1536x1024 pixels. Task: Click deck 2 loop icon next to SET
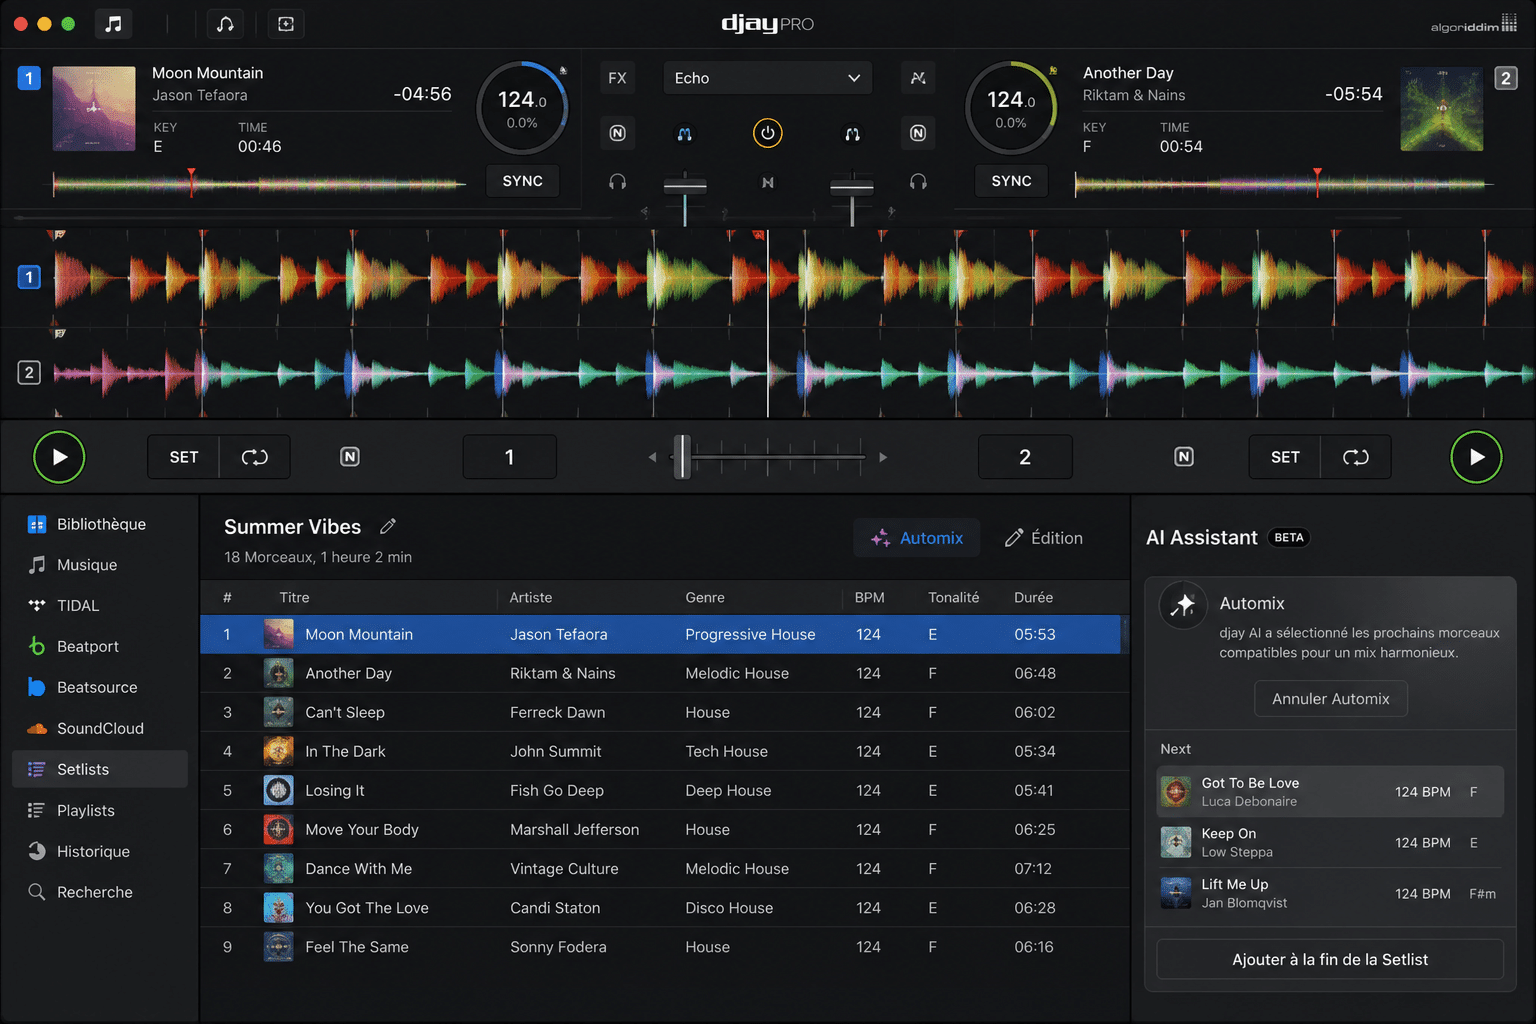(x=1355, y=457)
